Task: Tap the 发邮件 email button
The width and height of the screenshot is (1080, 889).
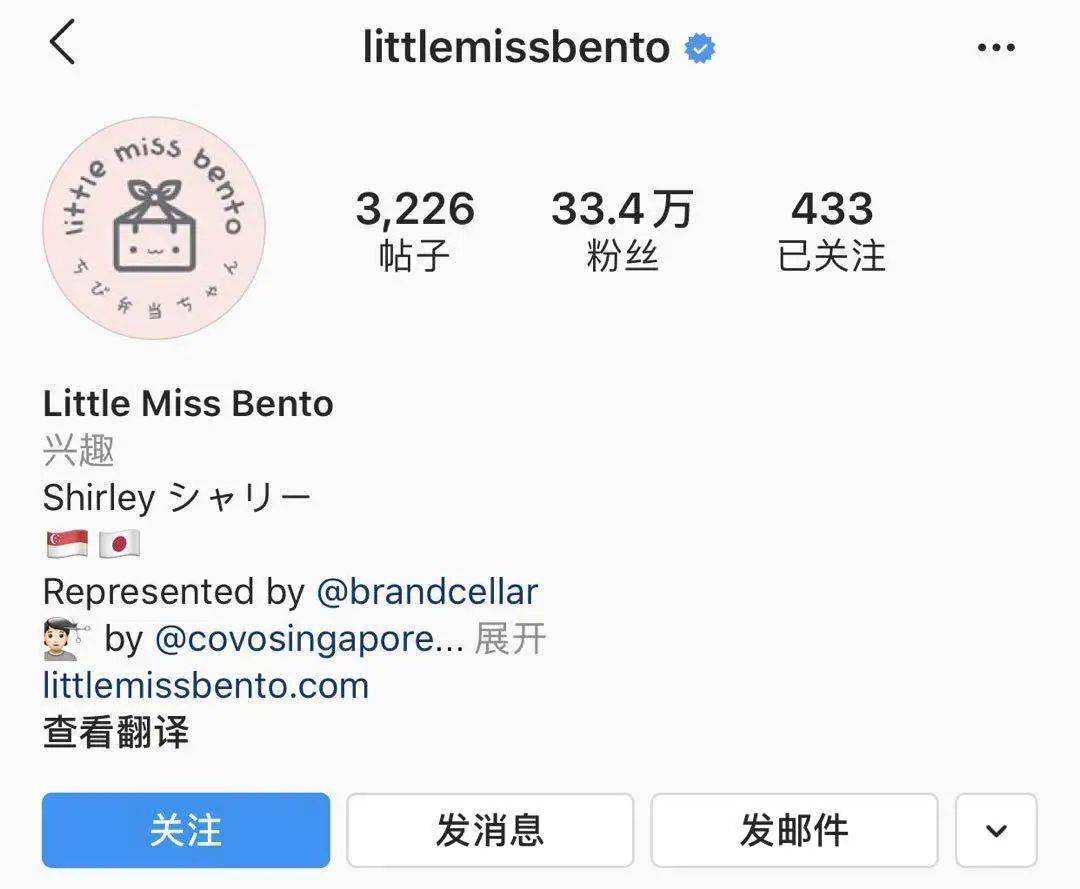Action: (794, 830)
